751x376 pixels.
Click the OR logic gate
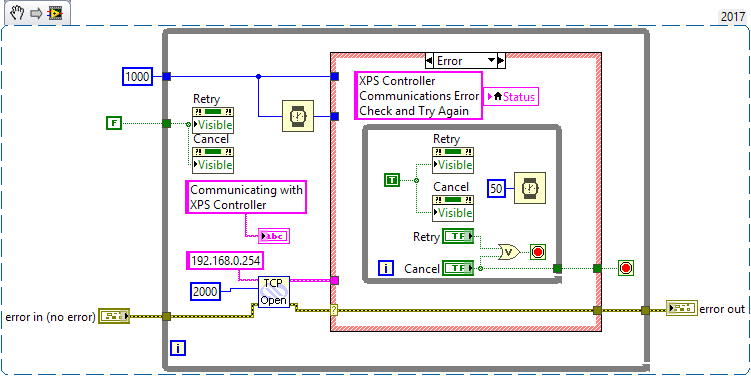click(x=510, y=251)
